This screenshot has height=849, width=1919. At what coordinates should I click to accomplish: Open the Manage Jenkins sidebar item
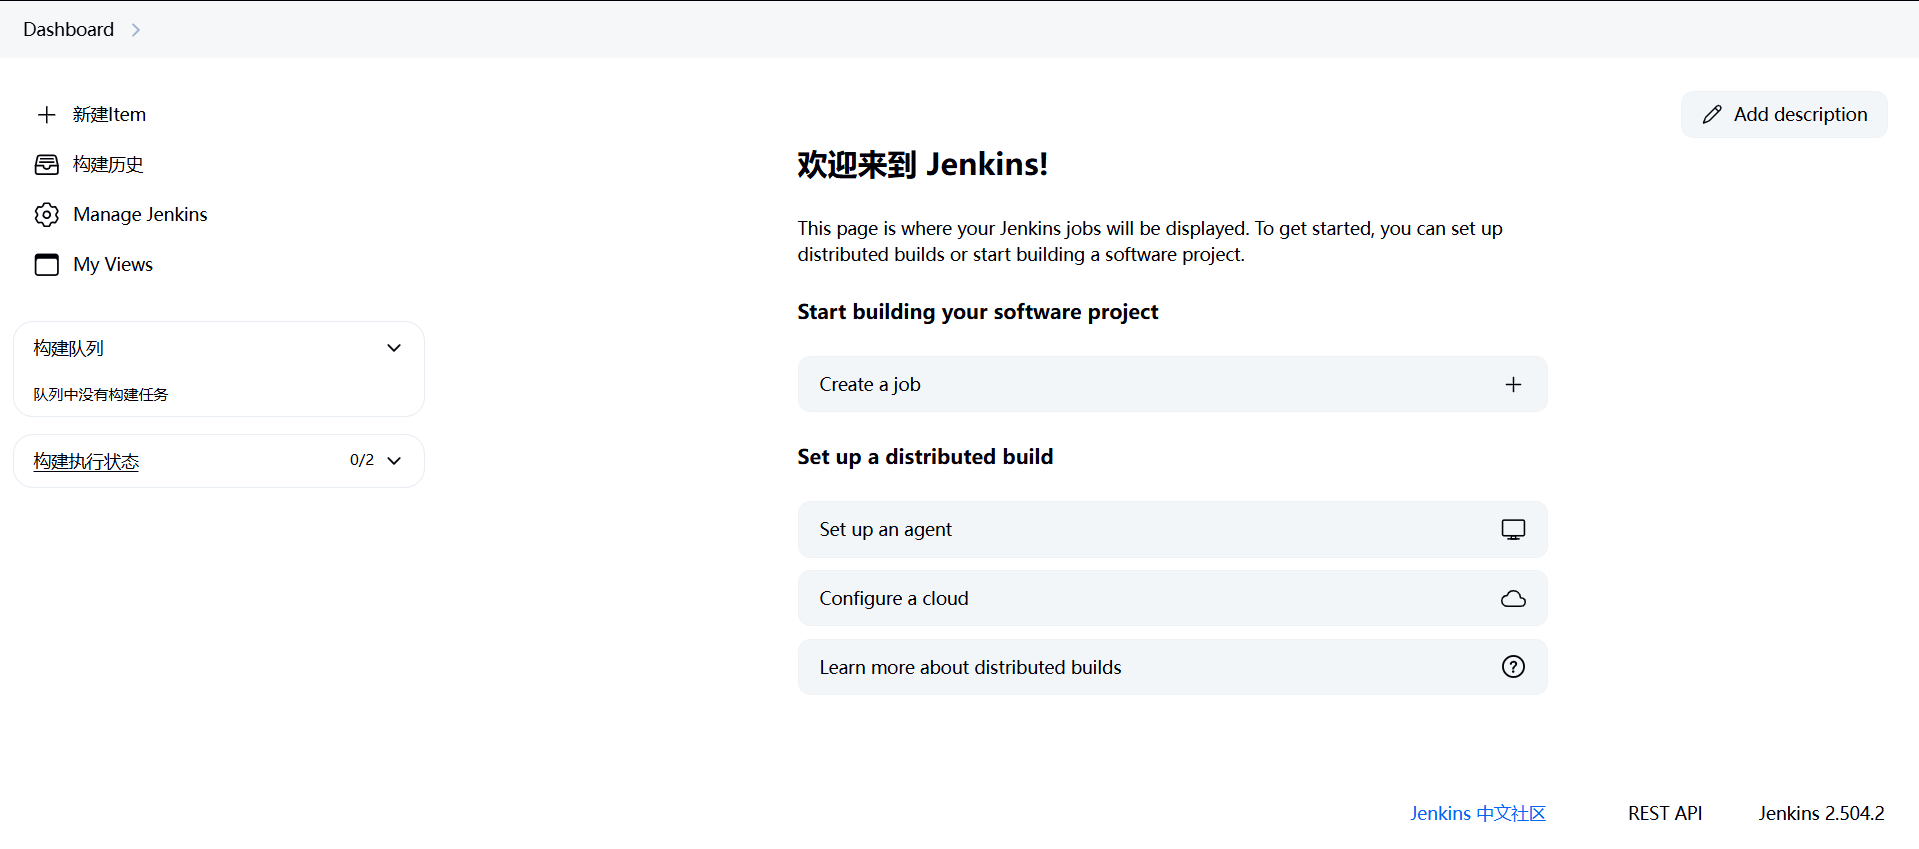140,215
